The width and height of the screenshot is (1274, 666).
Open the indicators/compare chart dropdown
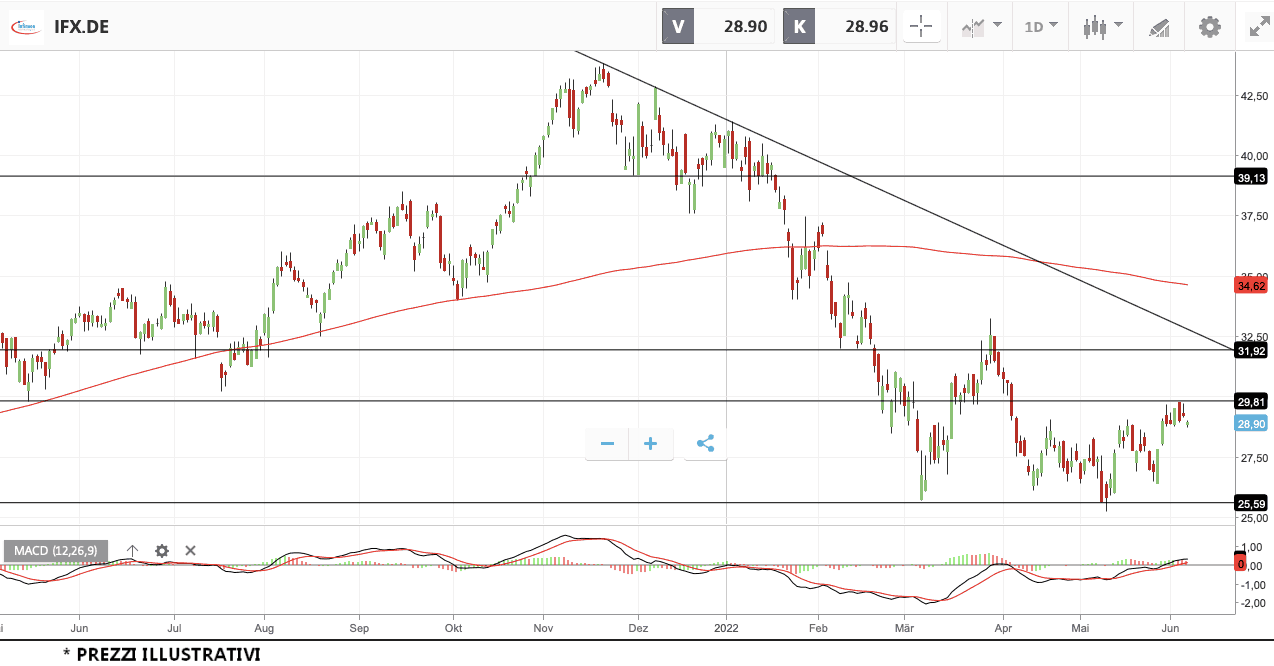point(981,26)
